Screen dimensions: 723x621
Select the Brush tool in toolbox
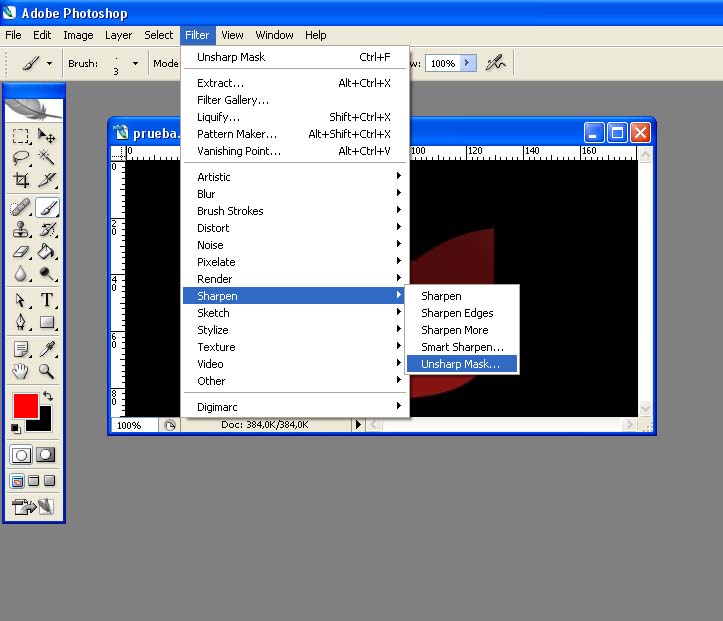pos(47,207)
